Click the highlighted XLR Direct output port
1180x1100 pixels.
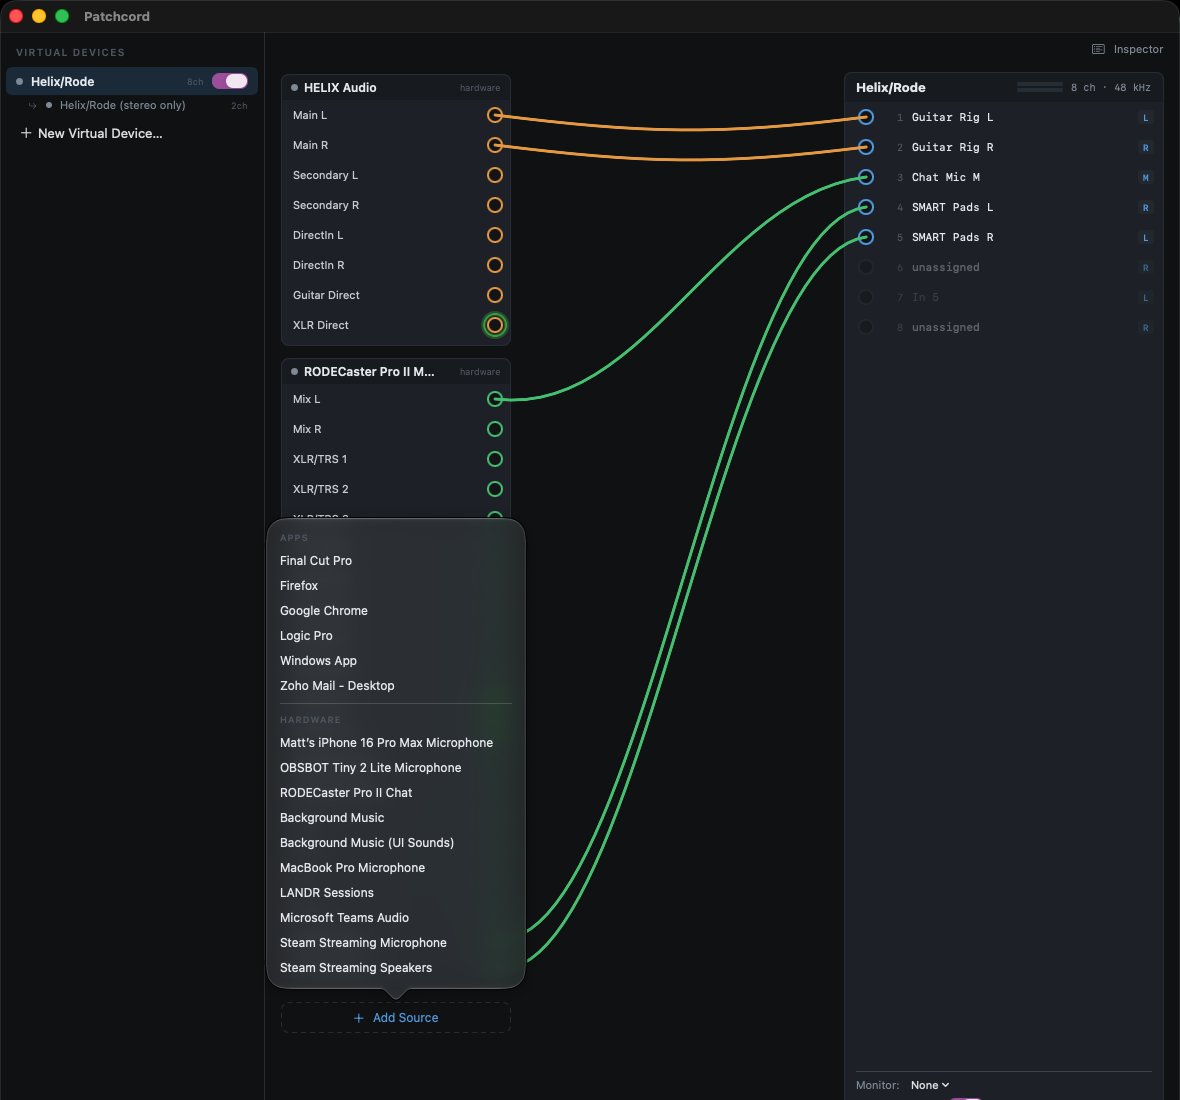[x=494, y=325]
